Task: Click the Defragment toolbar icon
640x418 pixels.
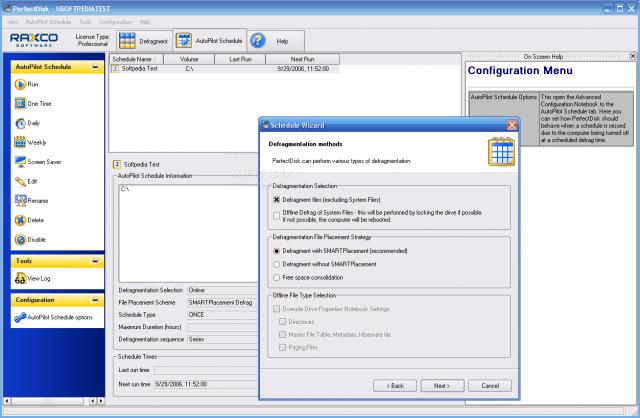Action: pyautogui.click(x=127, y=41)
